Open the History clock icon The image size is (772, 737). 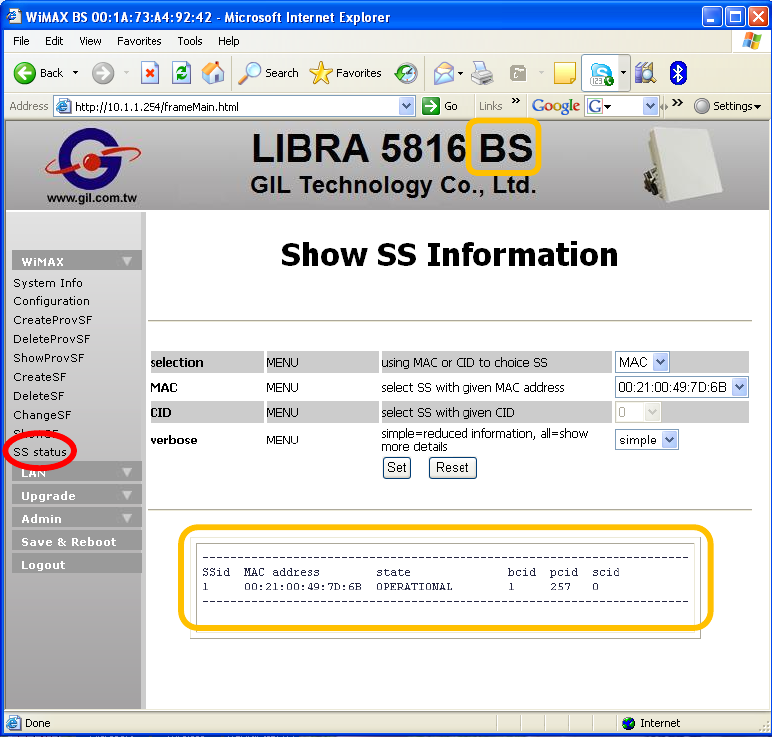coord(406,73)
